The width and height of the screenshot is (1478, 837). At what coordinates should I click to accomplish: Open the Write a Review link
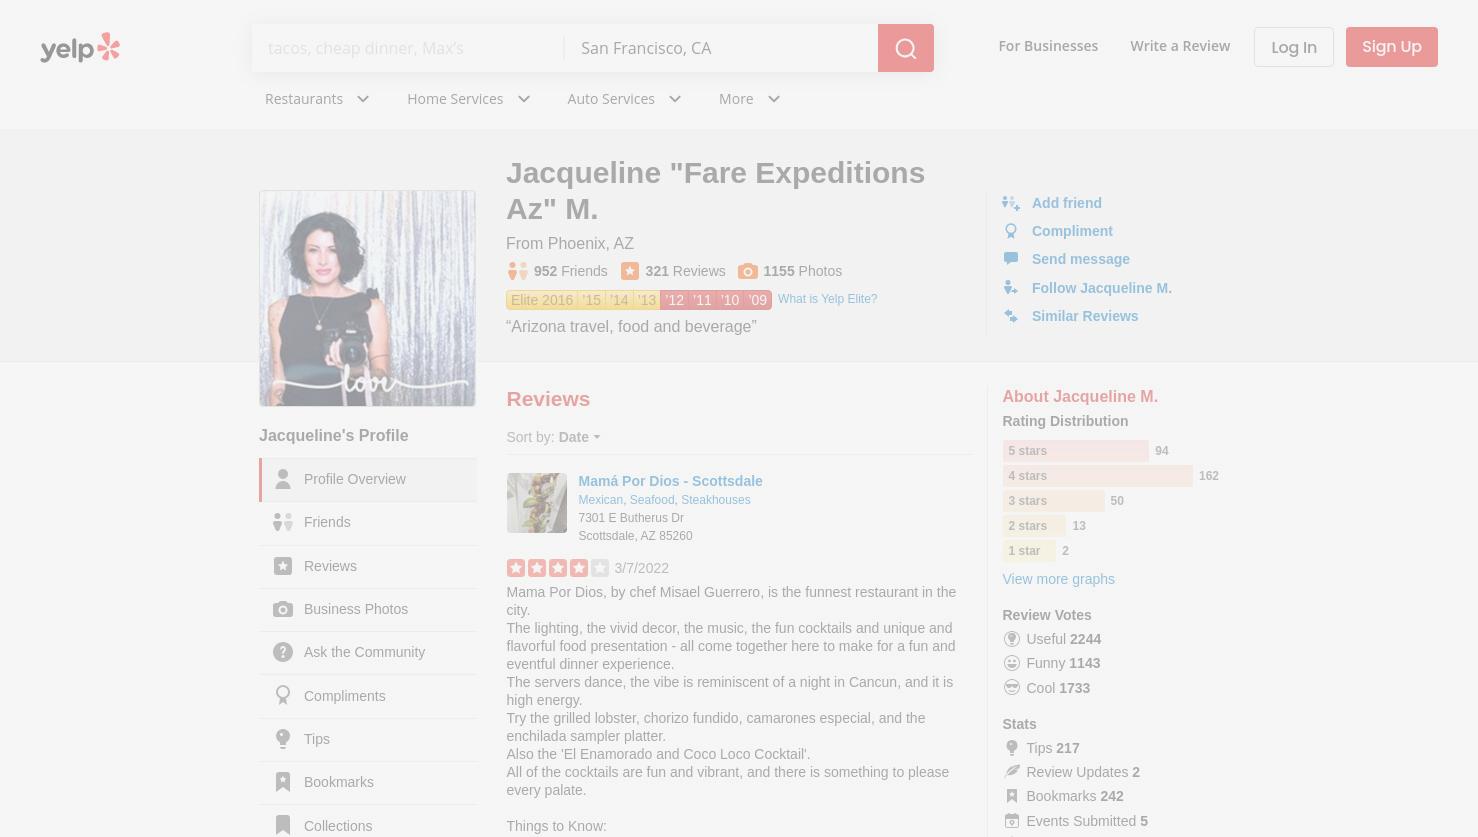[x=1180, y=46]
